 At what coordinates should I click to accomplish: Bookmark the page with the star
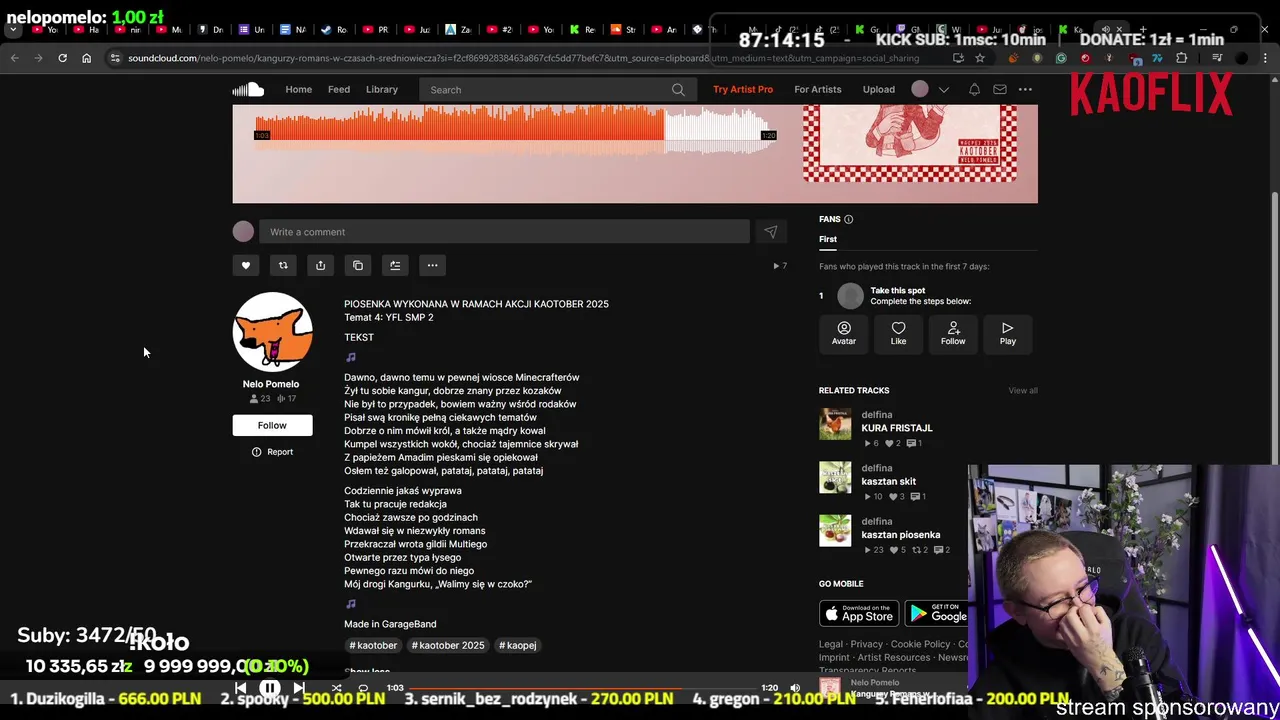[980, 58]
